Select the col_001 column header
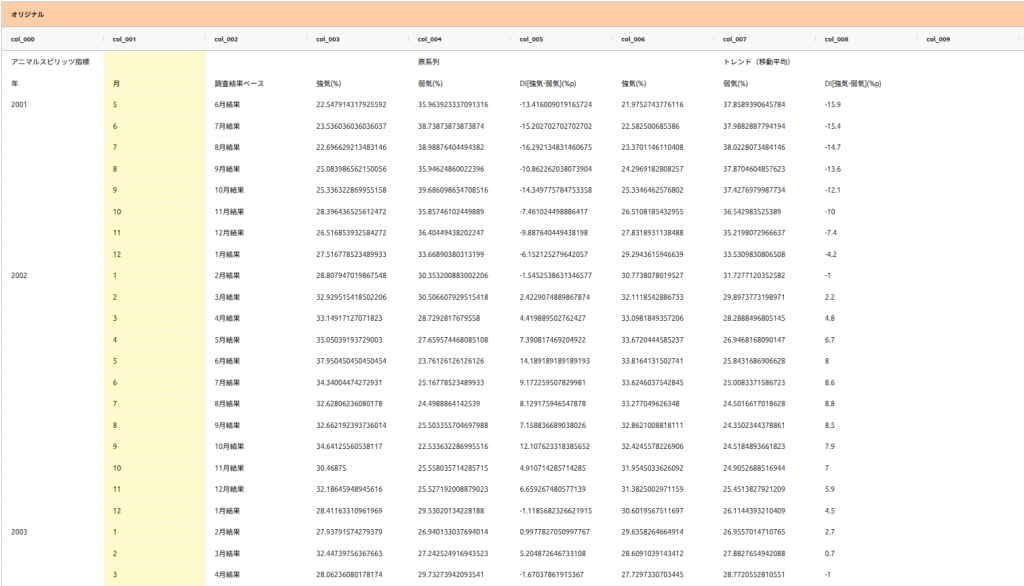The image size is (1024, 586). tap(125, 40)
